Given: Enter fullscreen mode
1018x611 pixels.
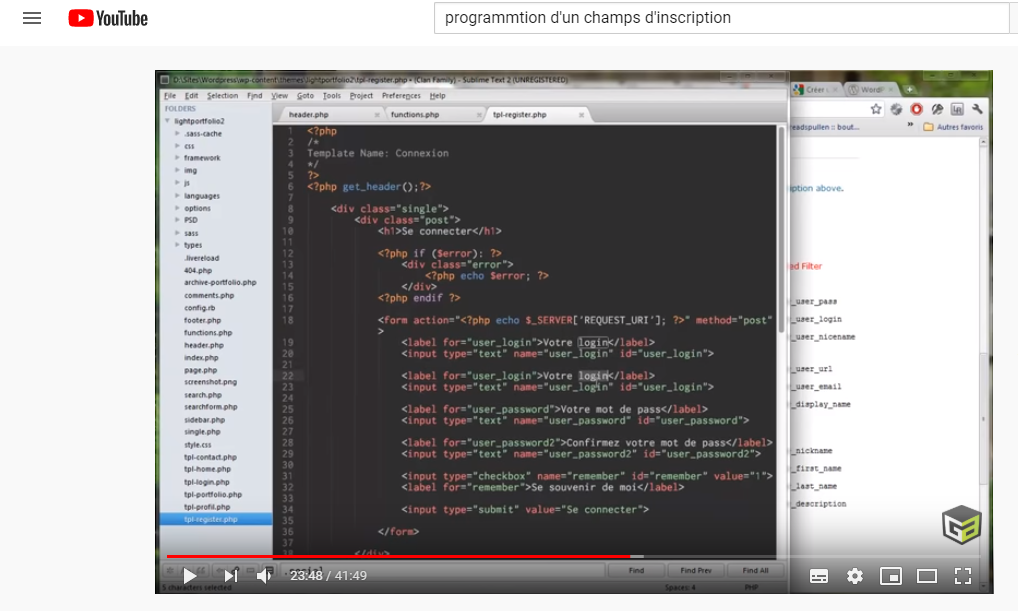Looking at the screenshot, I should tap(963, 576).
